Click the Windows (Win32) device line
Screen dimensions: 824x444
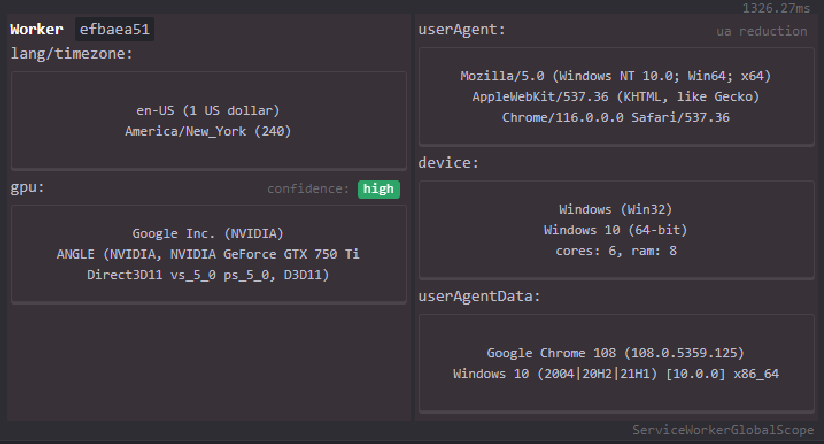[x=615, y=210]
